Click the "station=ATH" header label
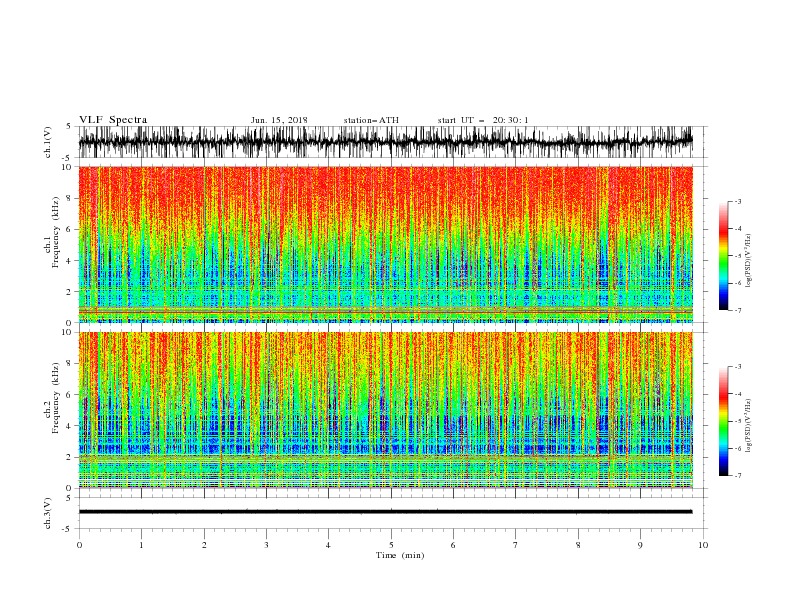The height and width of the screenshot is (612, 792). pos(371,120)
